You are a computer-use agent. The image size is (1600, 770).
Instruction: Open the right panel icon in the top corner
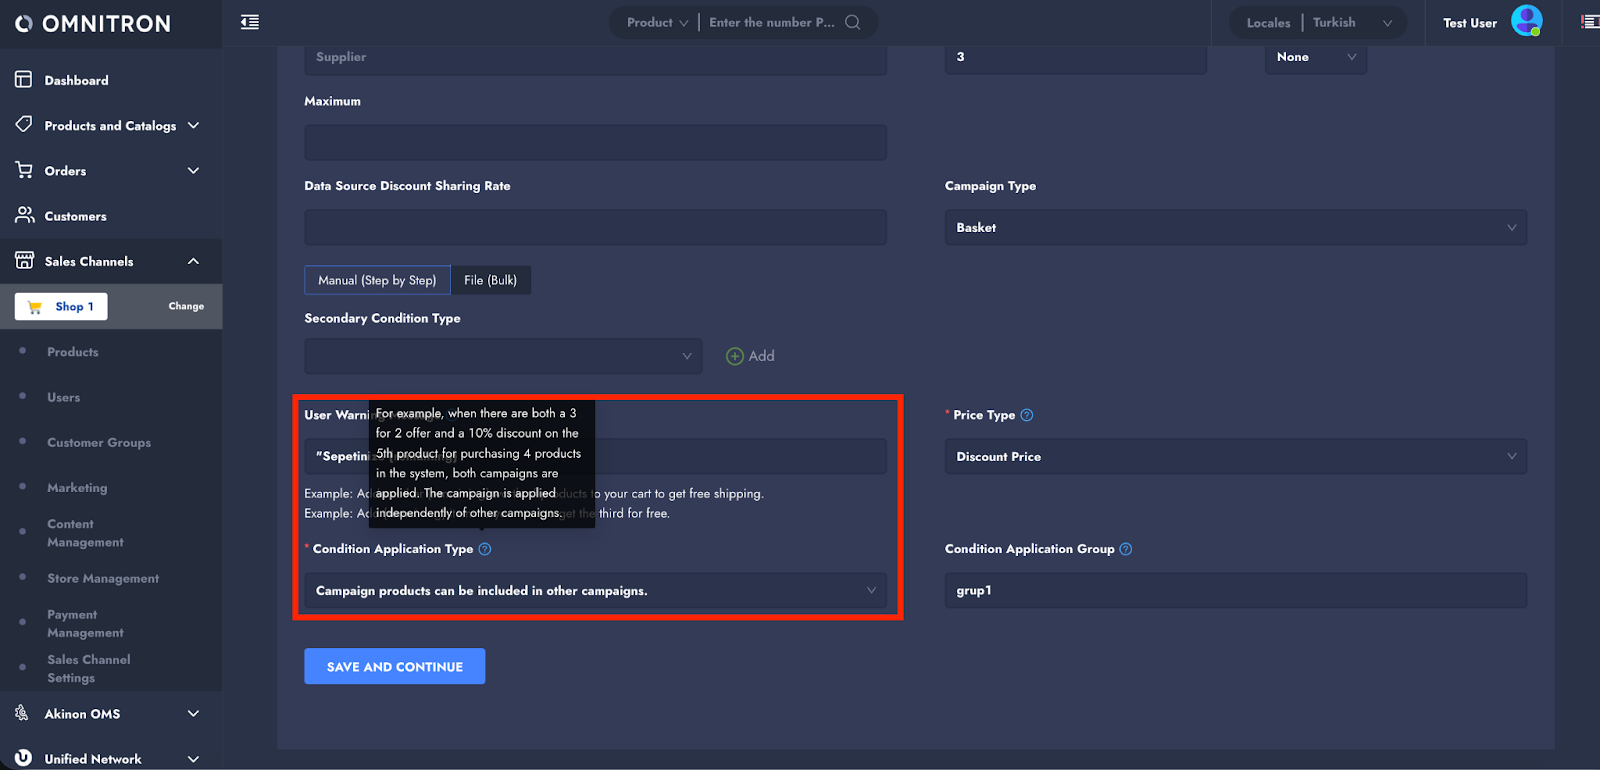(x=1589, y=22)
